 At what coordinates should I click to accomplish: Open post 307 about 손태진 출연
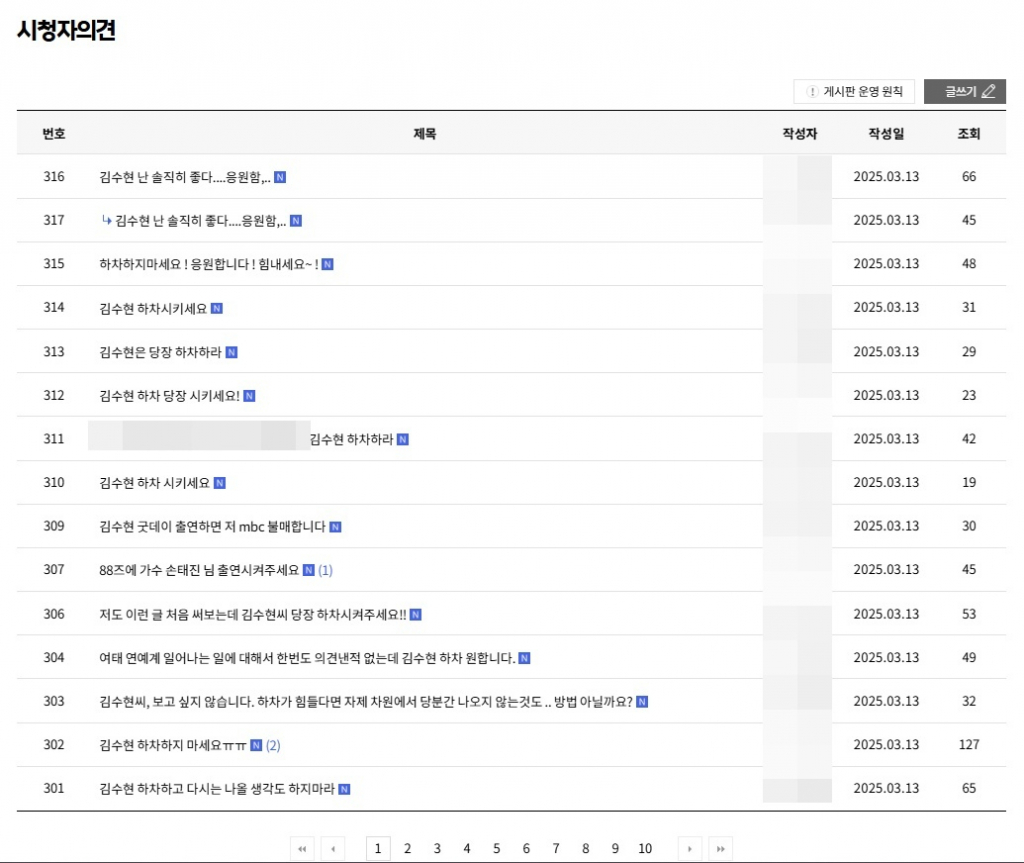[199, 570]
